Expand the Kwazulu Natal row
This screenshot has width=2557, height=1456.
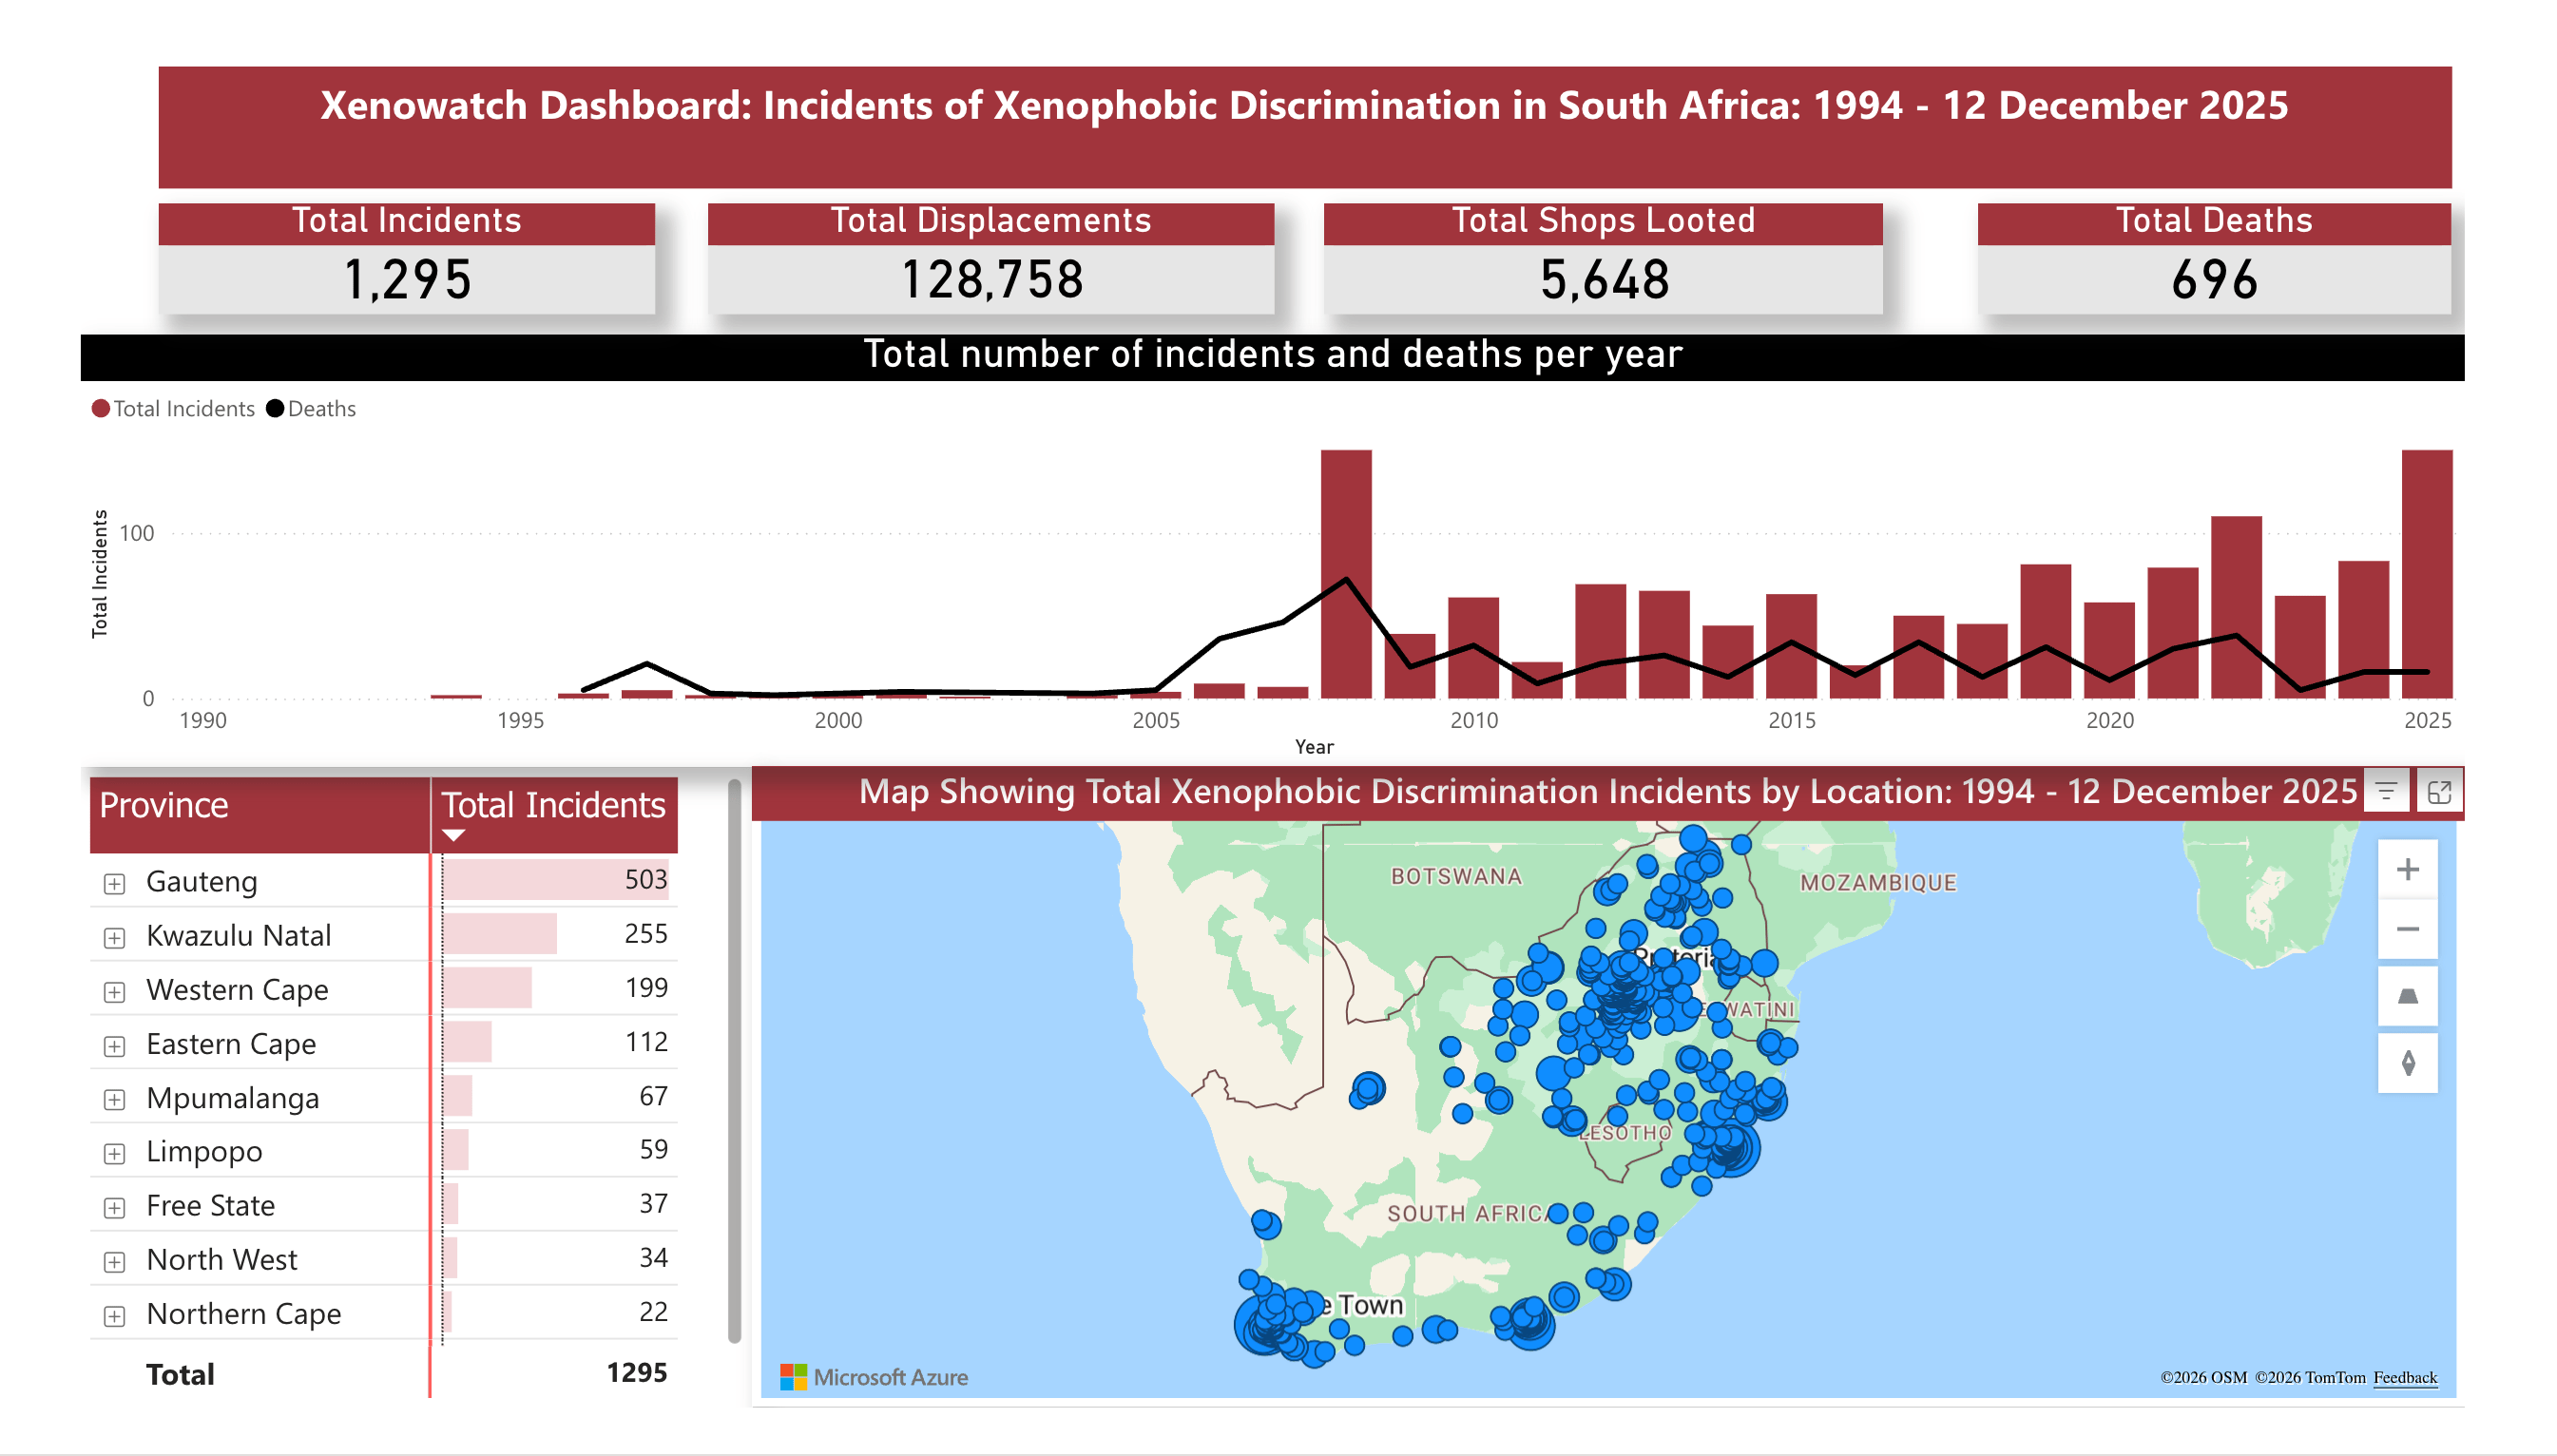(x=114, y=937)
